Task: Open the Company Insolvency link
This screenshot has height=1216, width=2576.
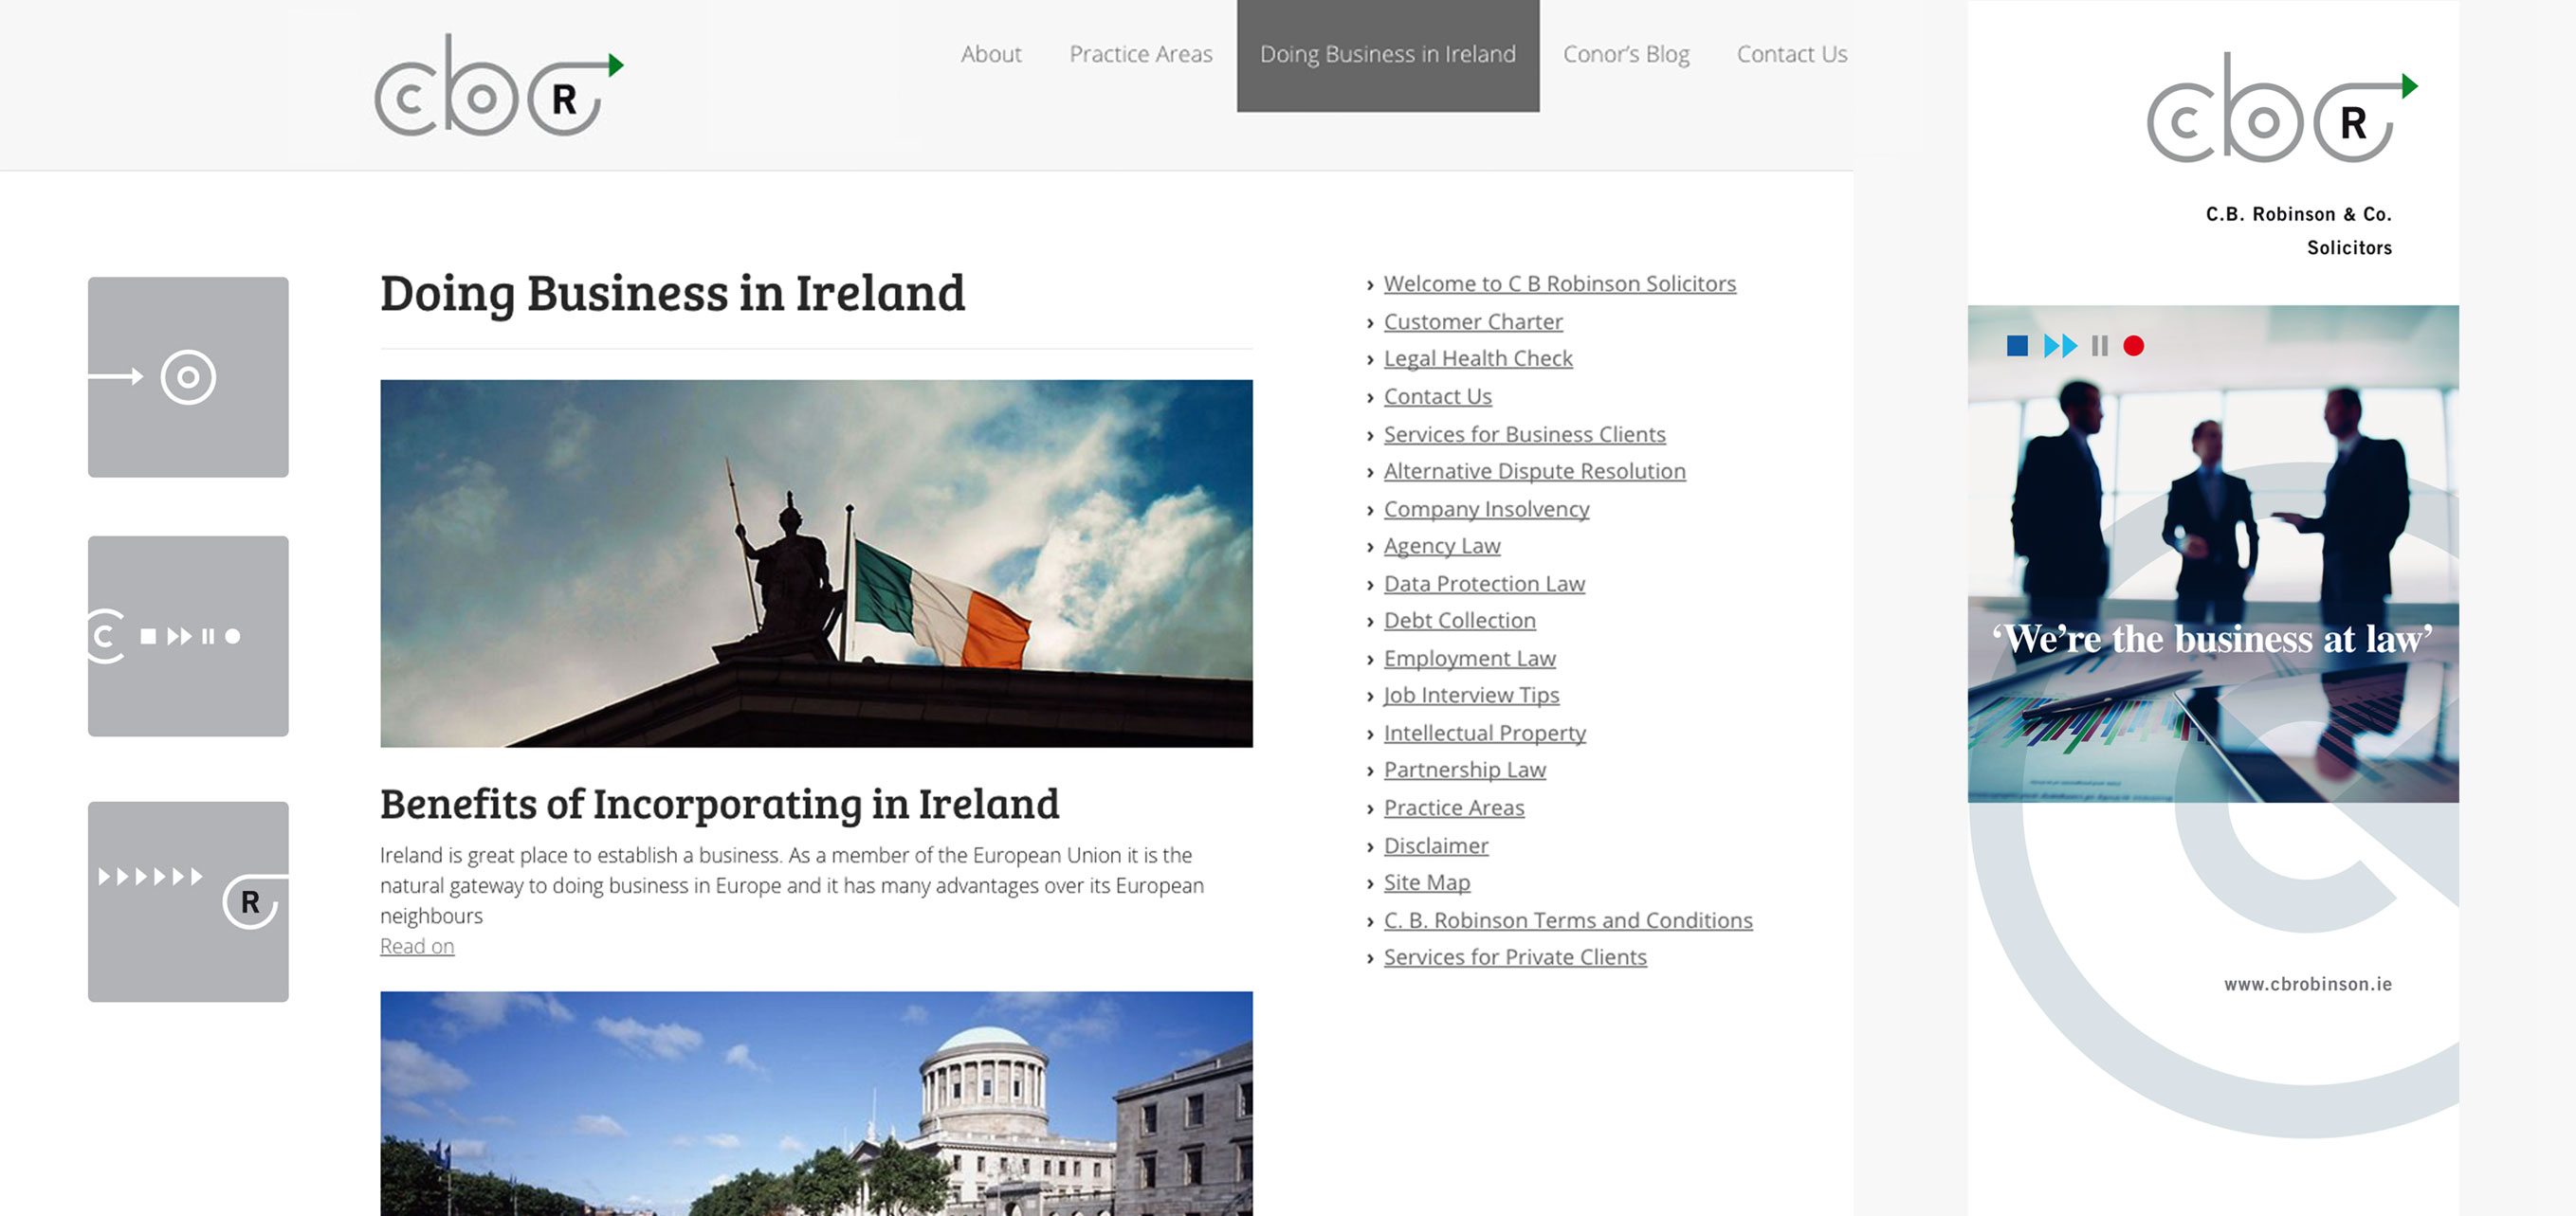Action: tap(1486, 509)
